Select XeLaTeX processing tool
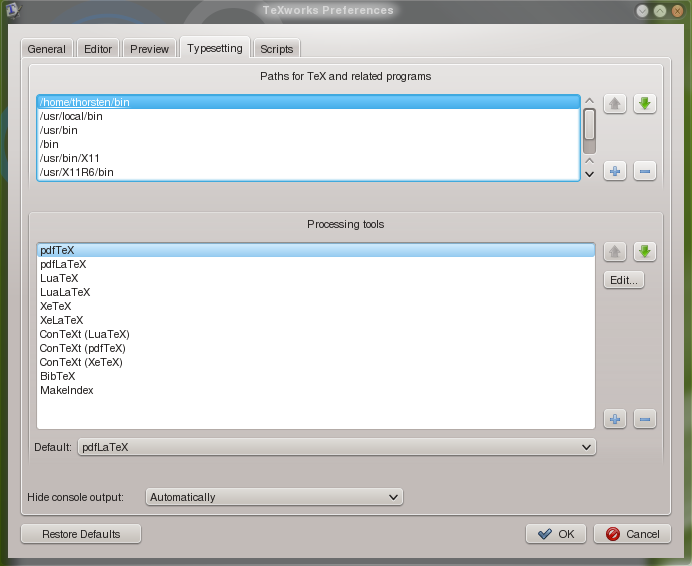 (x=316, y=320)
